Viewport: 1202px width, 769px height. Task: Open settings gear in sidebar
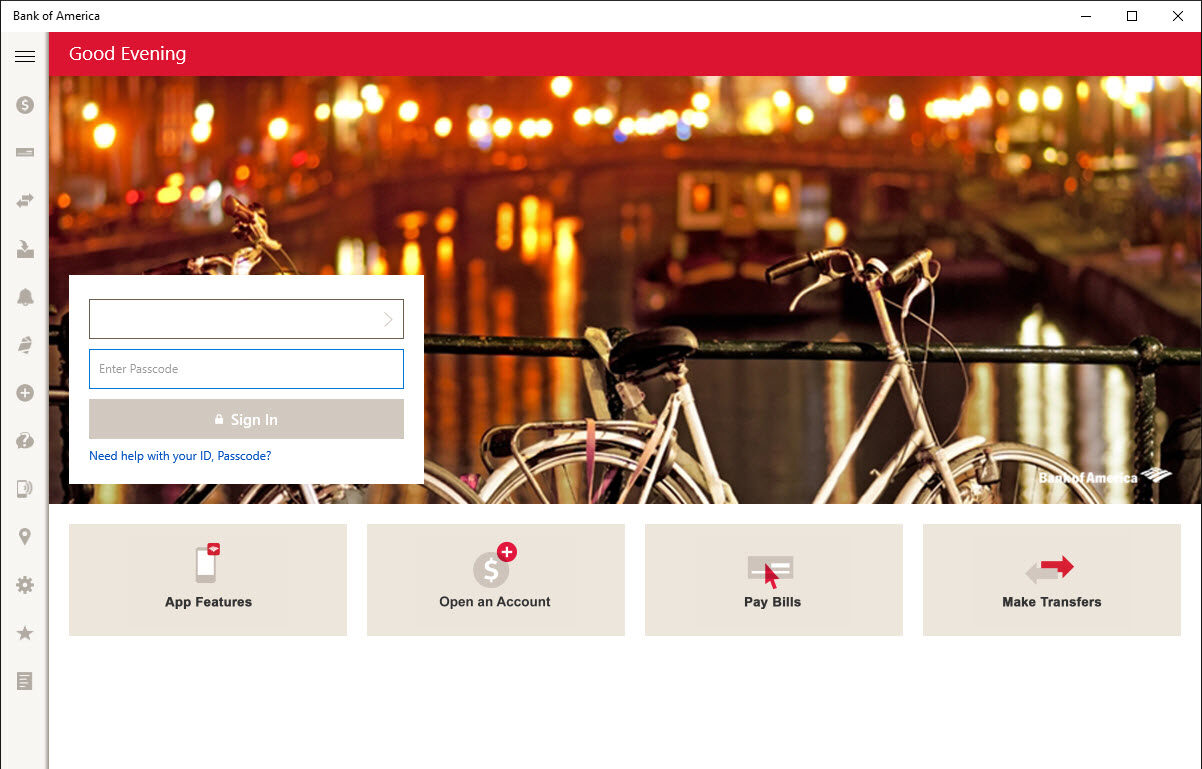(x=25, y=585)
